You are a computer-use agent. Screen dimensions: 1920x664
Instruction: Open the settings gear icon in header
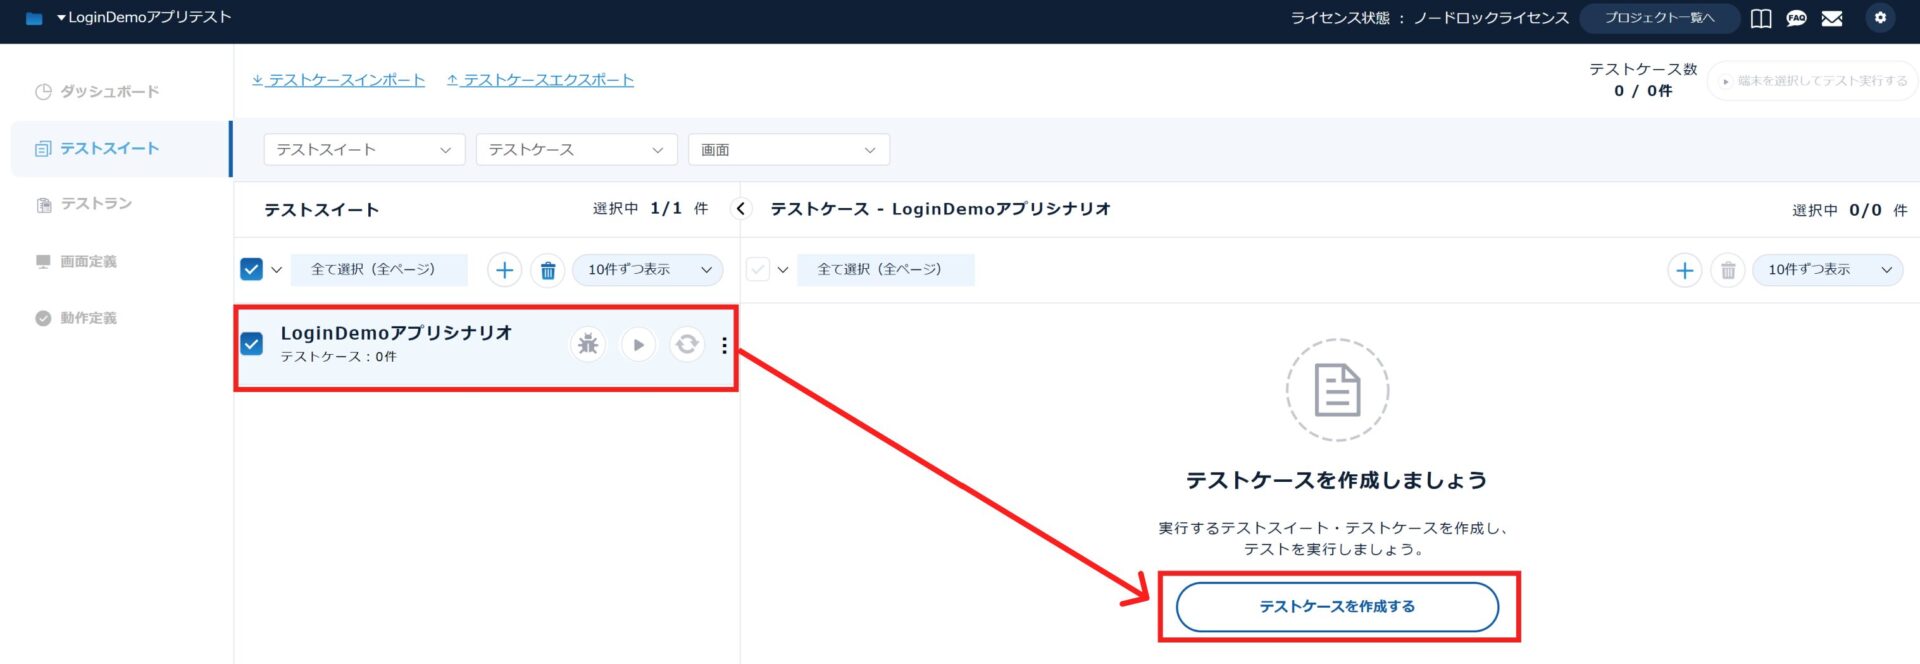coord(1880,18)
